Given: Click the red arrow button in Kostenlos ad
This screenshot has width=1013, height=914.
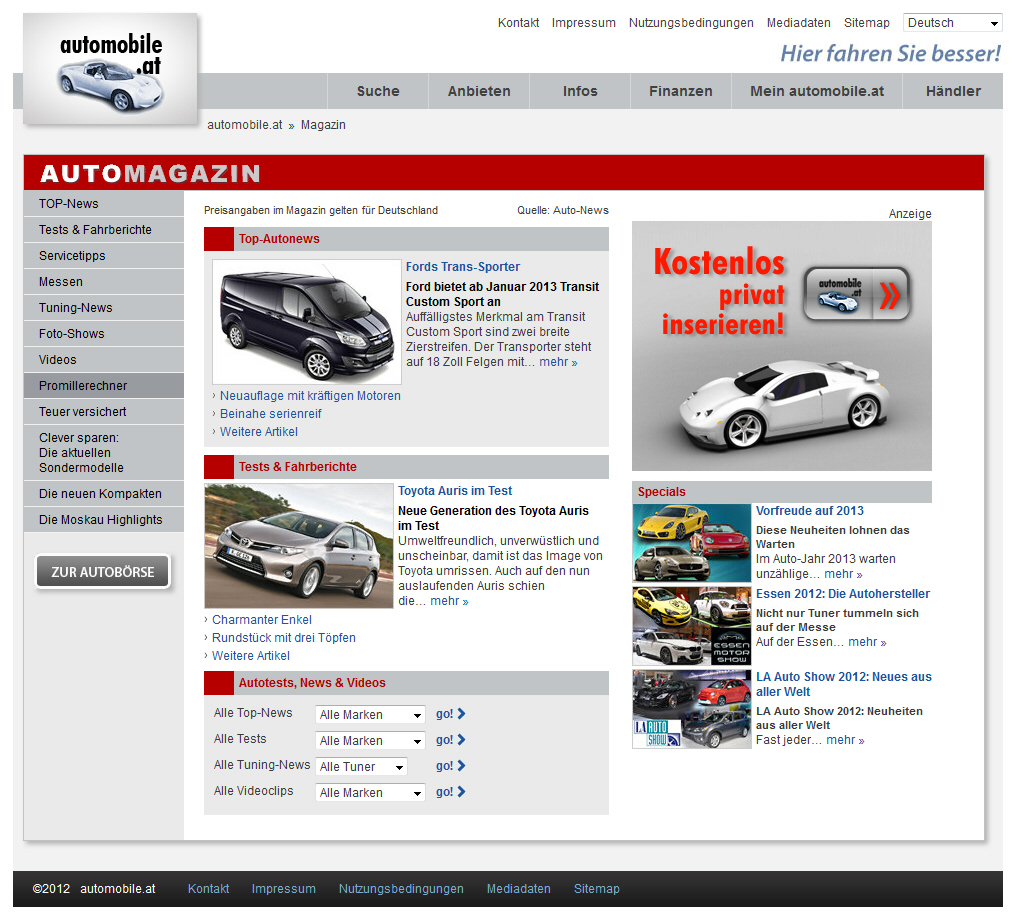Looking at the screenshot, I should [x=889, y=295].
